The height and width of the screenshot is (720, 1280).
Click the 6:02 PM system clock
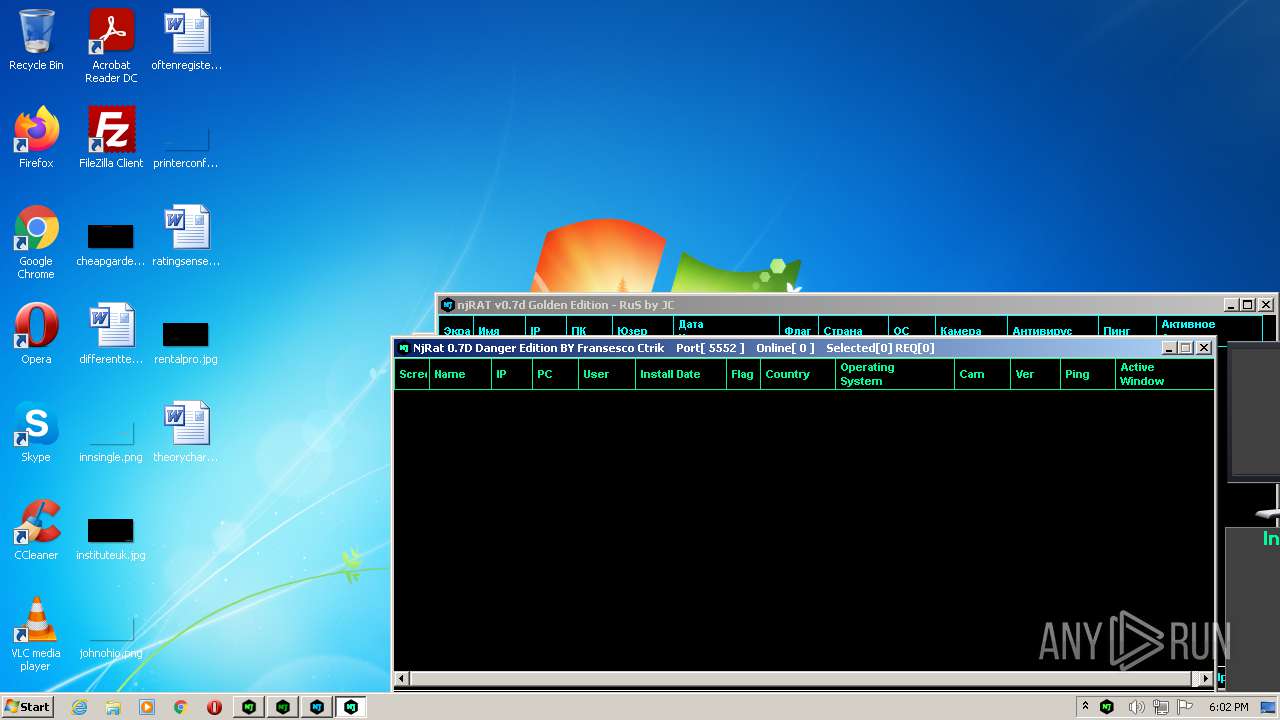coord(1228,707)
